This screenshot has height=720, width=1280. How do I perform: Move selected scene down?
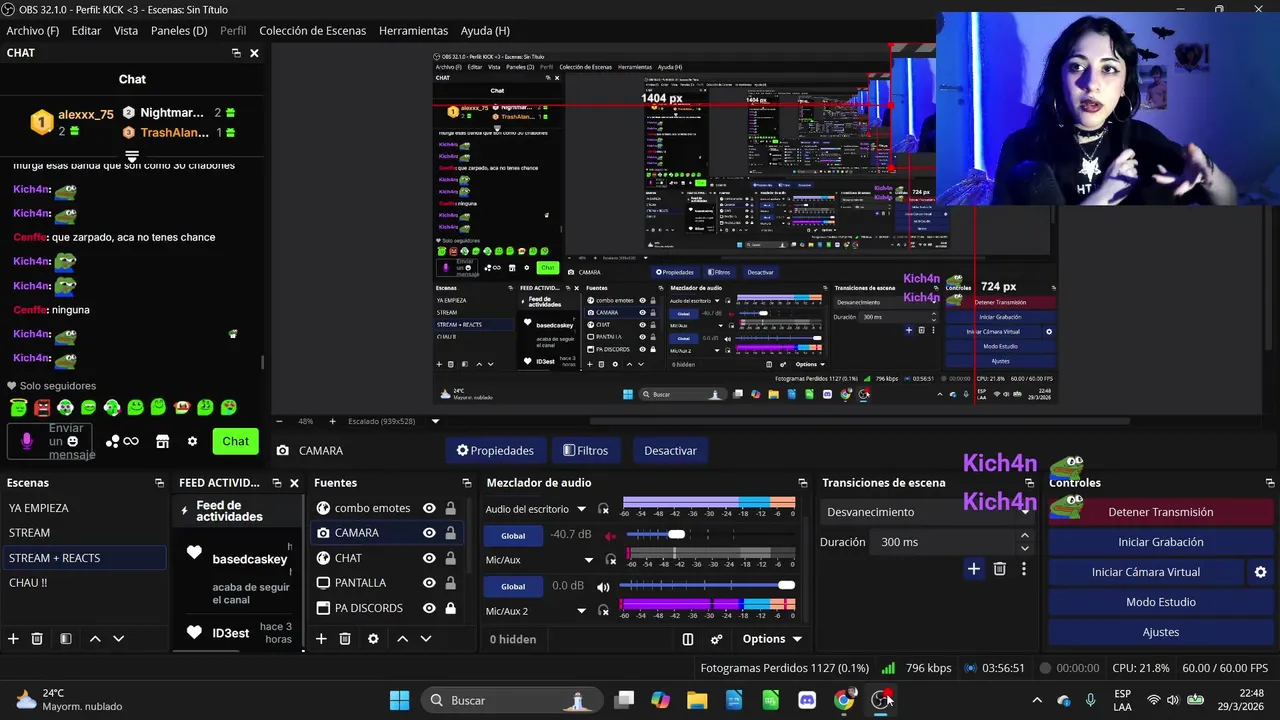(118, 638)
